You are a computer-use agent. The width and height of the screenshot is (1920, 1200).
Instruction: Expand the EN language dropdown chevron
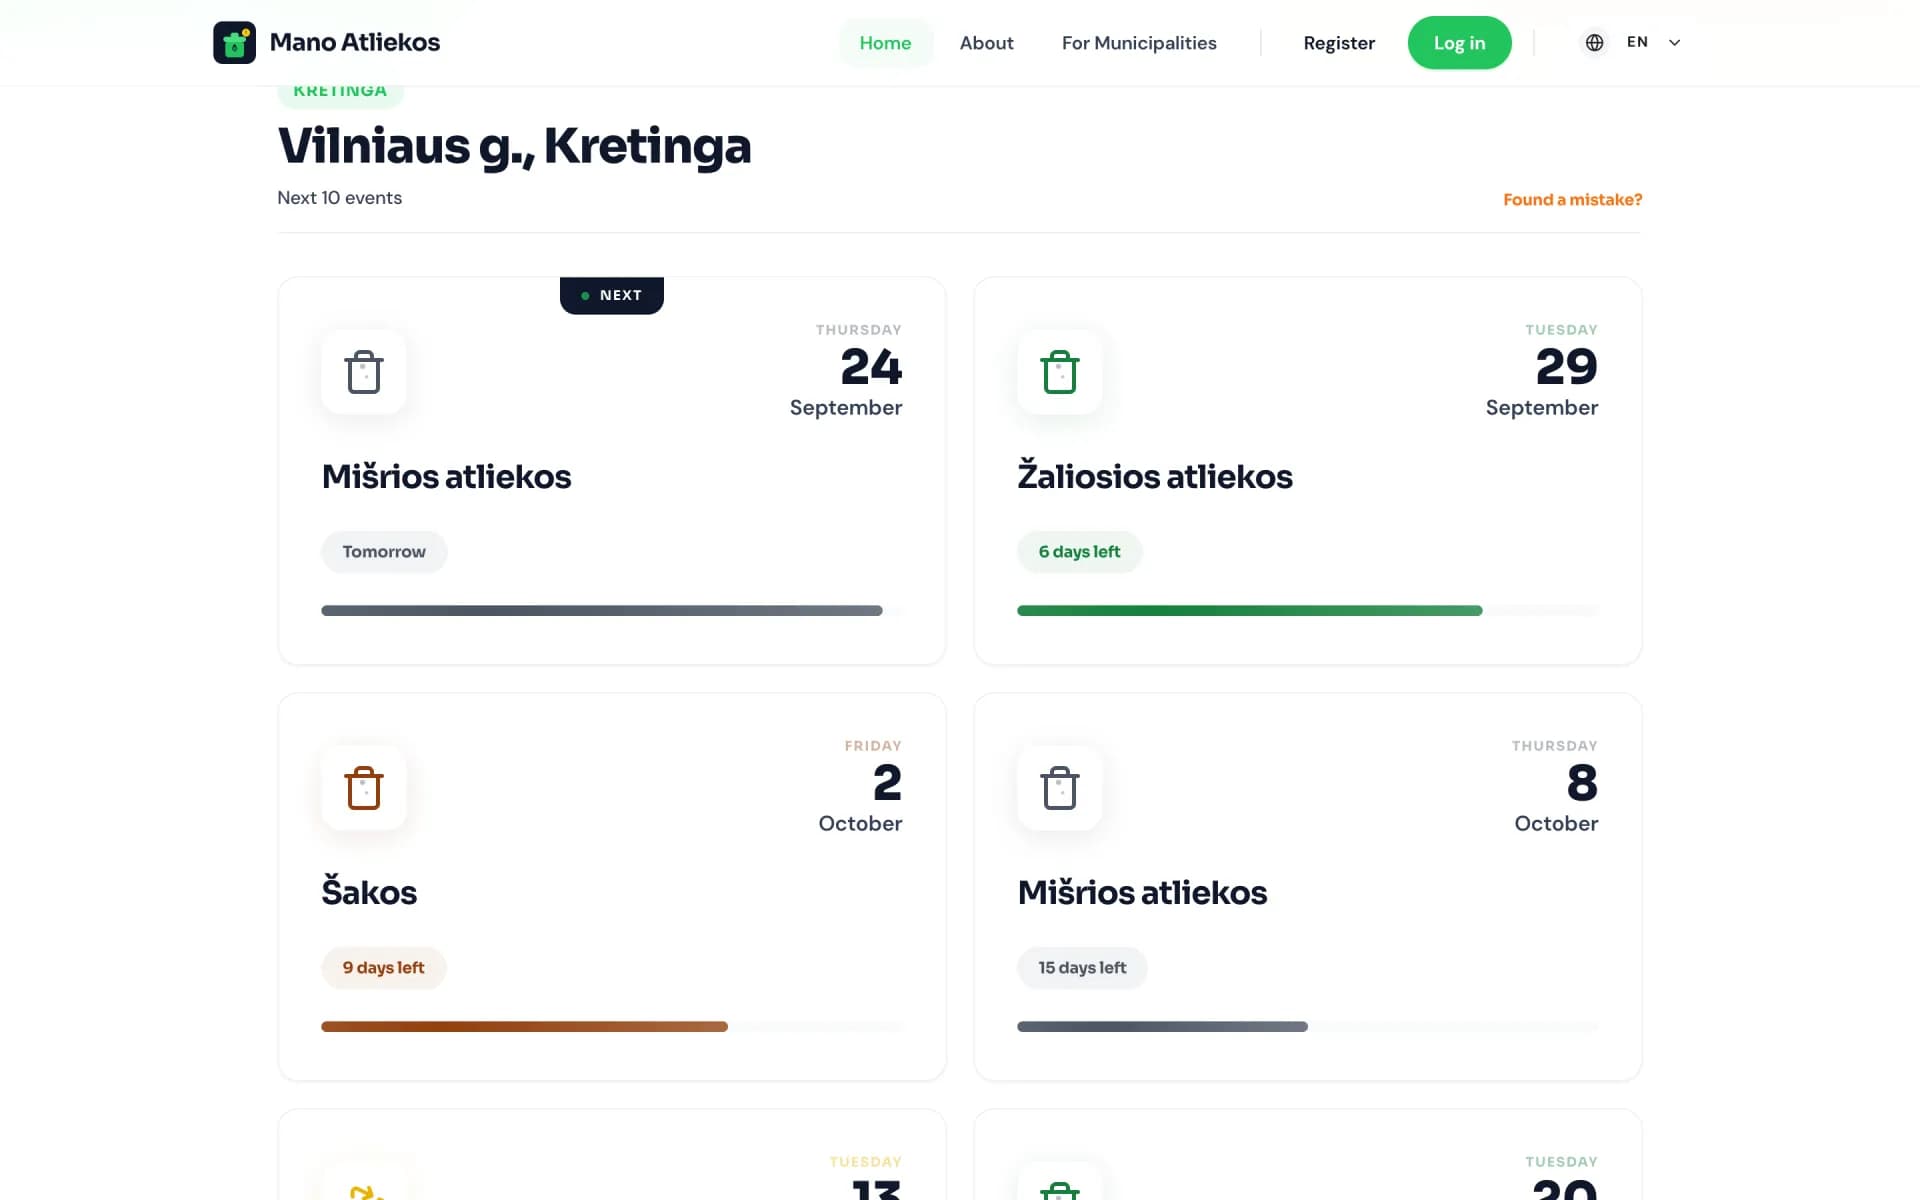point(1675,43)
